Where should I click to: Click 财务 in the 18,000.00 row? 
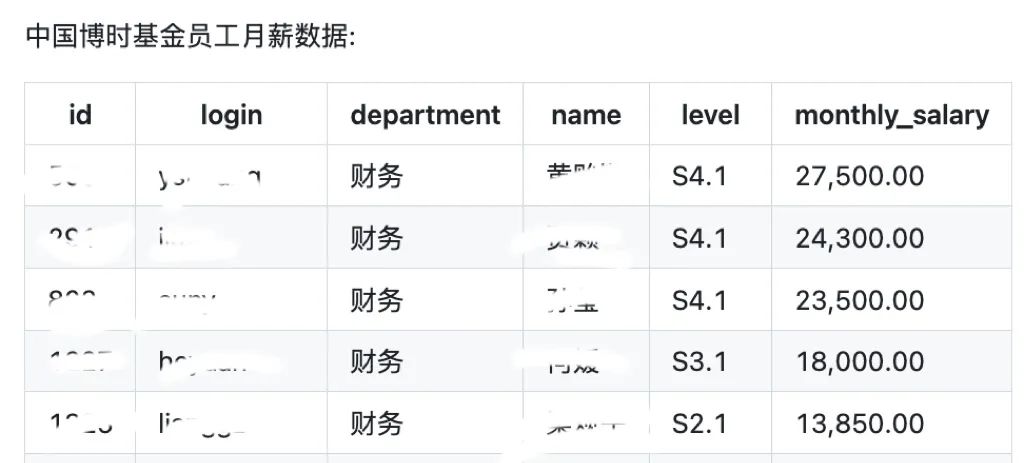click(376, 362)
